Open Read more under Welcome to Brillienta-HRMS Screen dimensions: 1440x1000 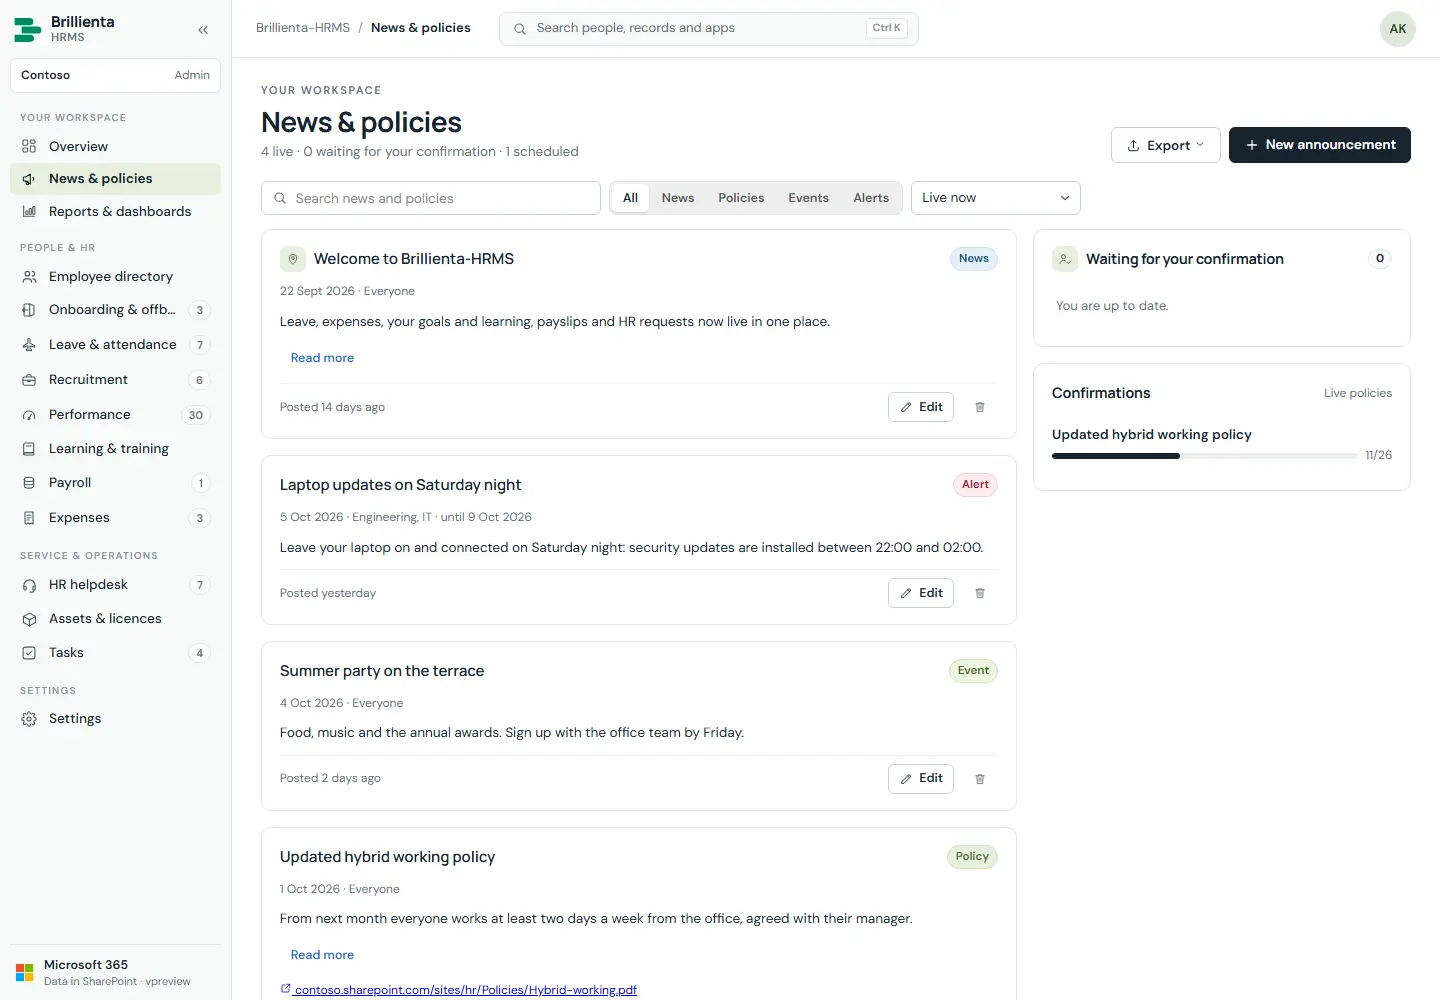(x=322, y=358)
